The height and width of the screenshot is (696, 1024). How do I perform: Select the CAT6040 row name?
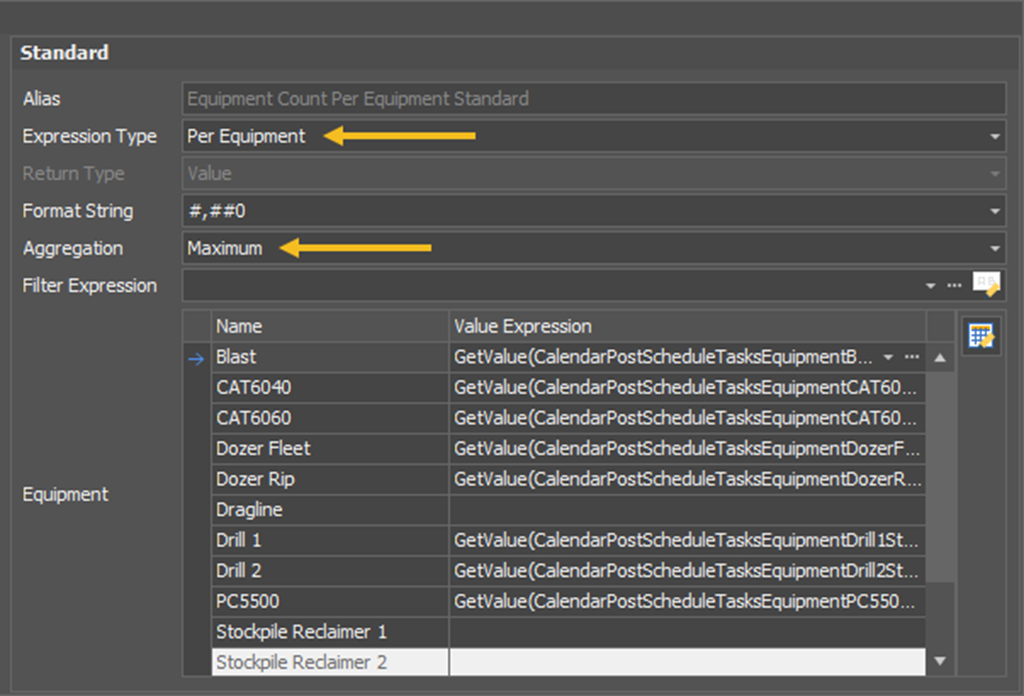330,387
